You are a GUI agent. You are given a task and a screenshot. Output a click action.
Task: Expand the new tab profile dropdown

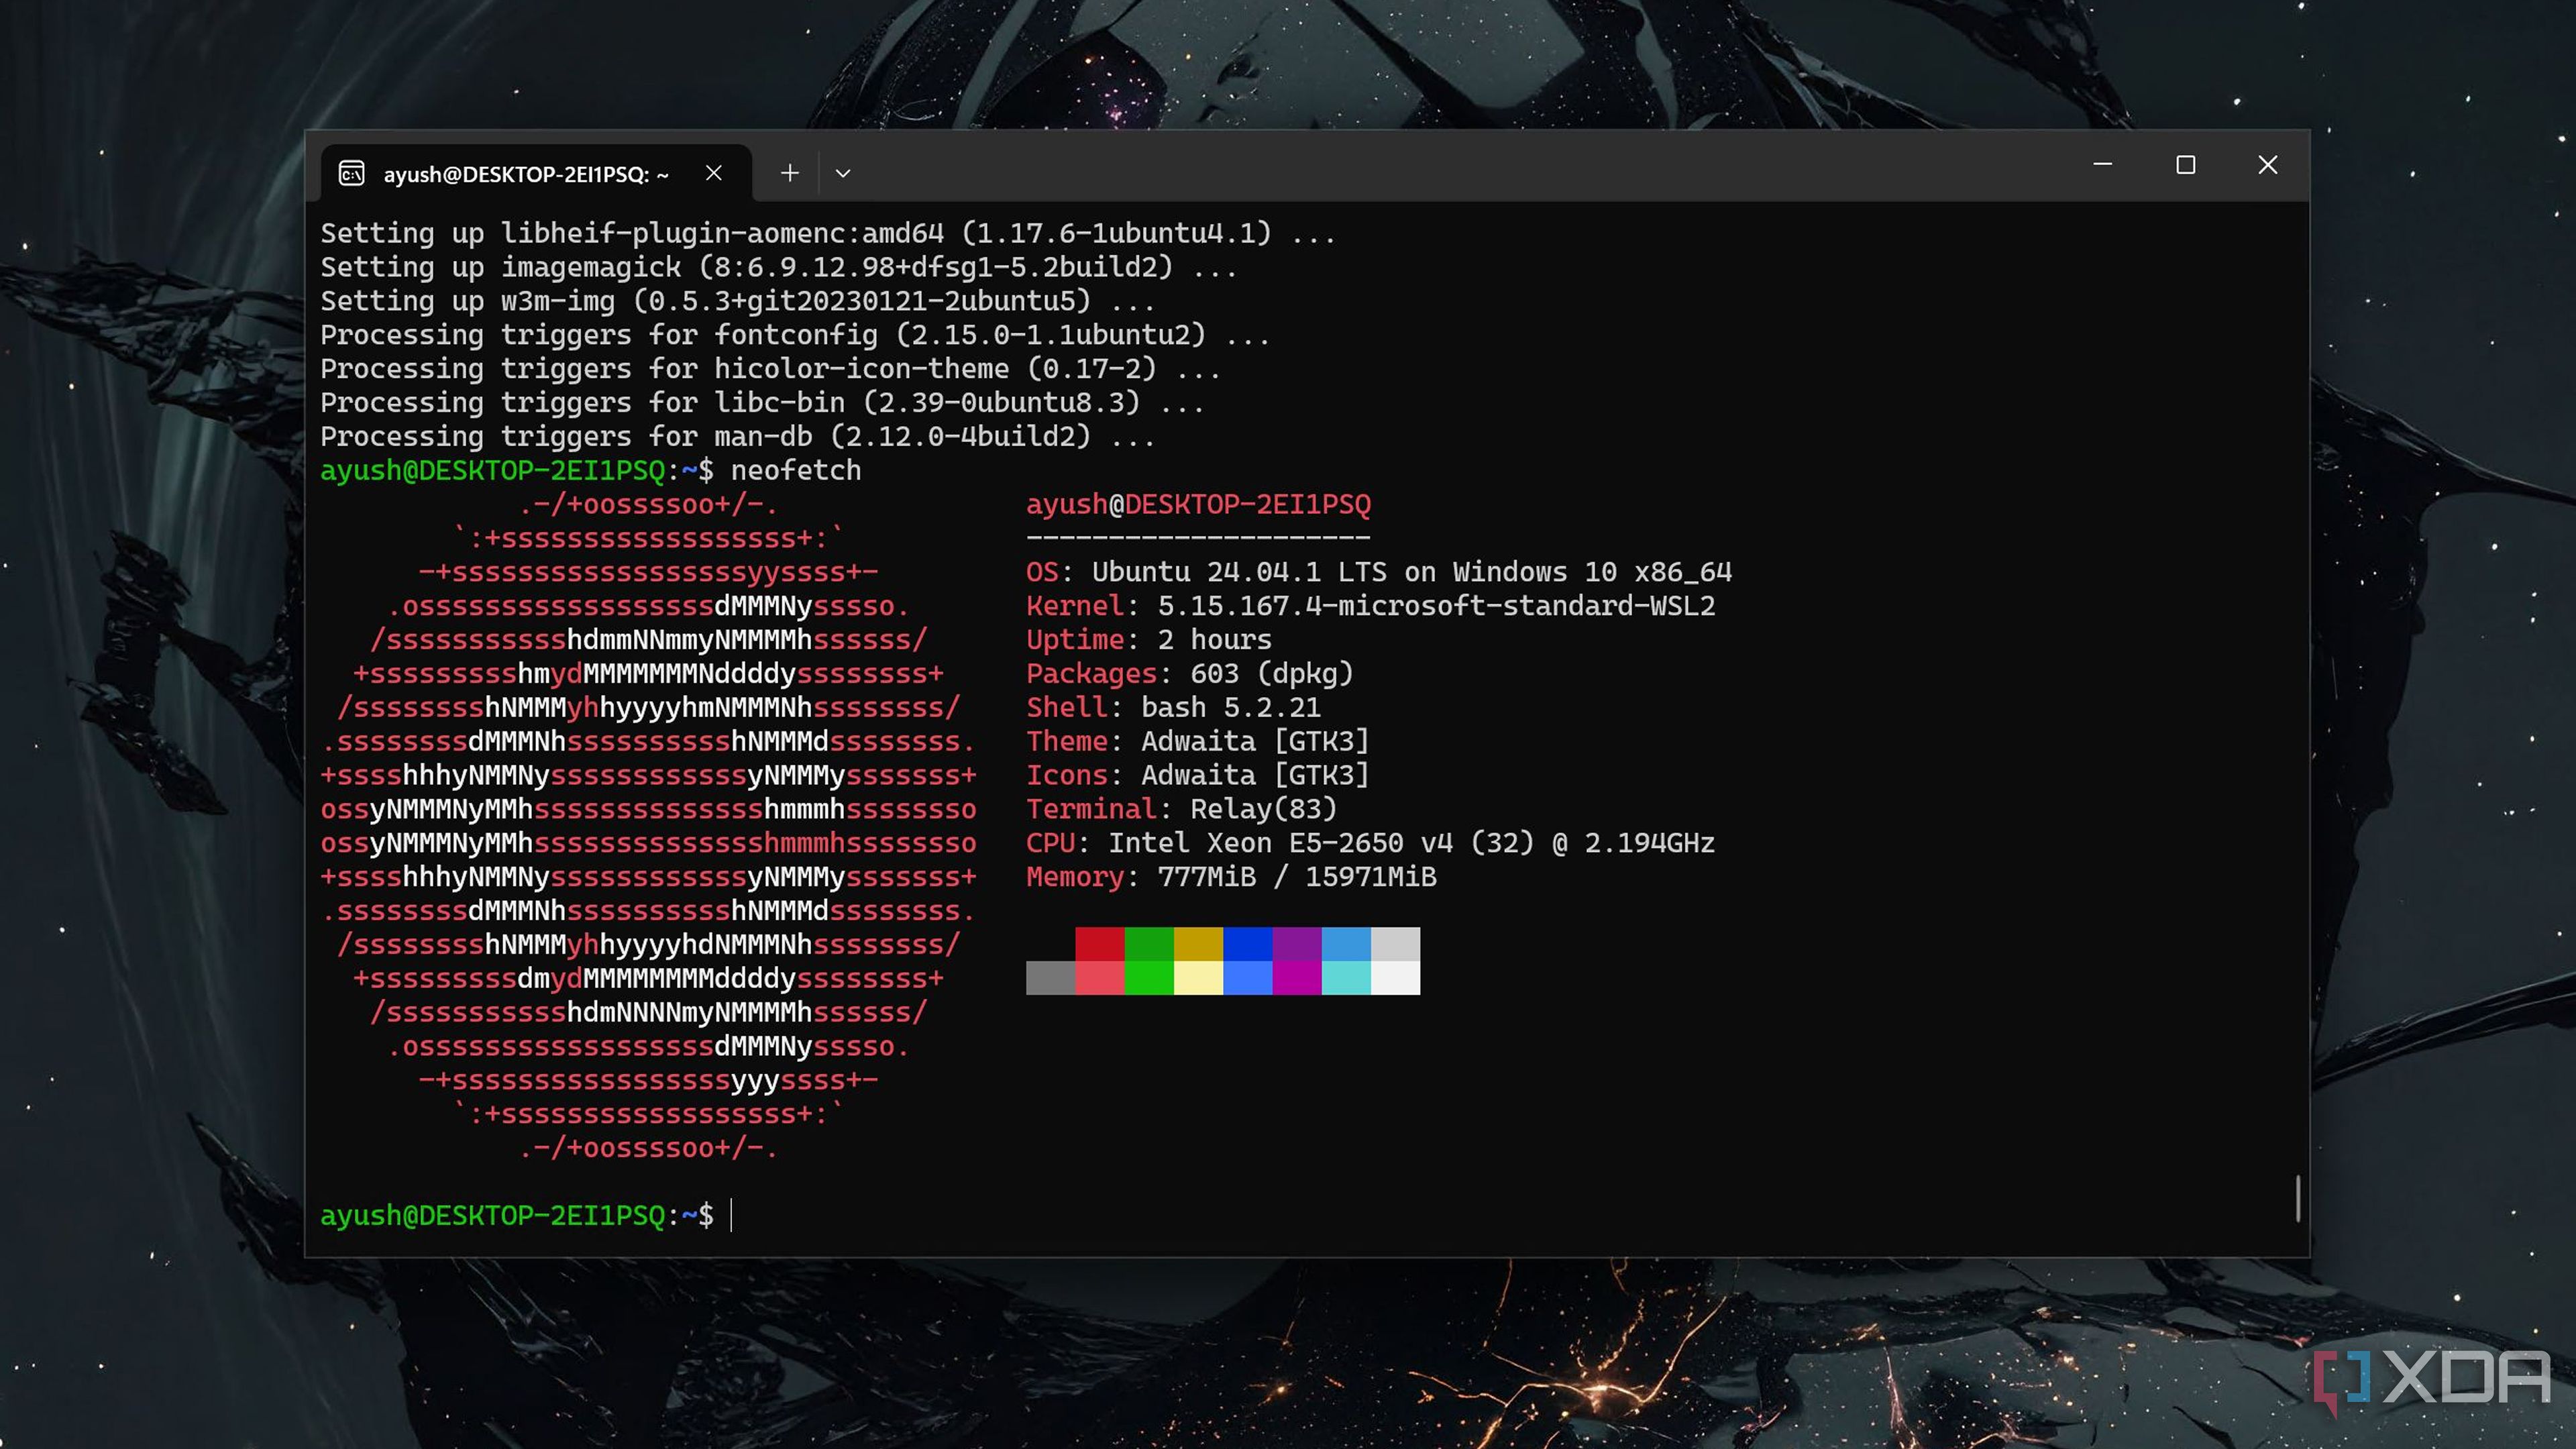pyautogui.click(x=843, y=173)
